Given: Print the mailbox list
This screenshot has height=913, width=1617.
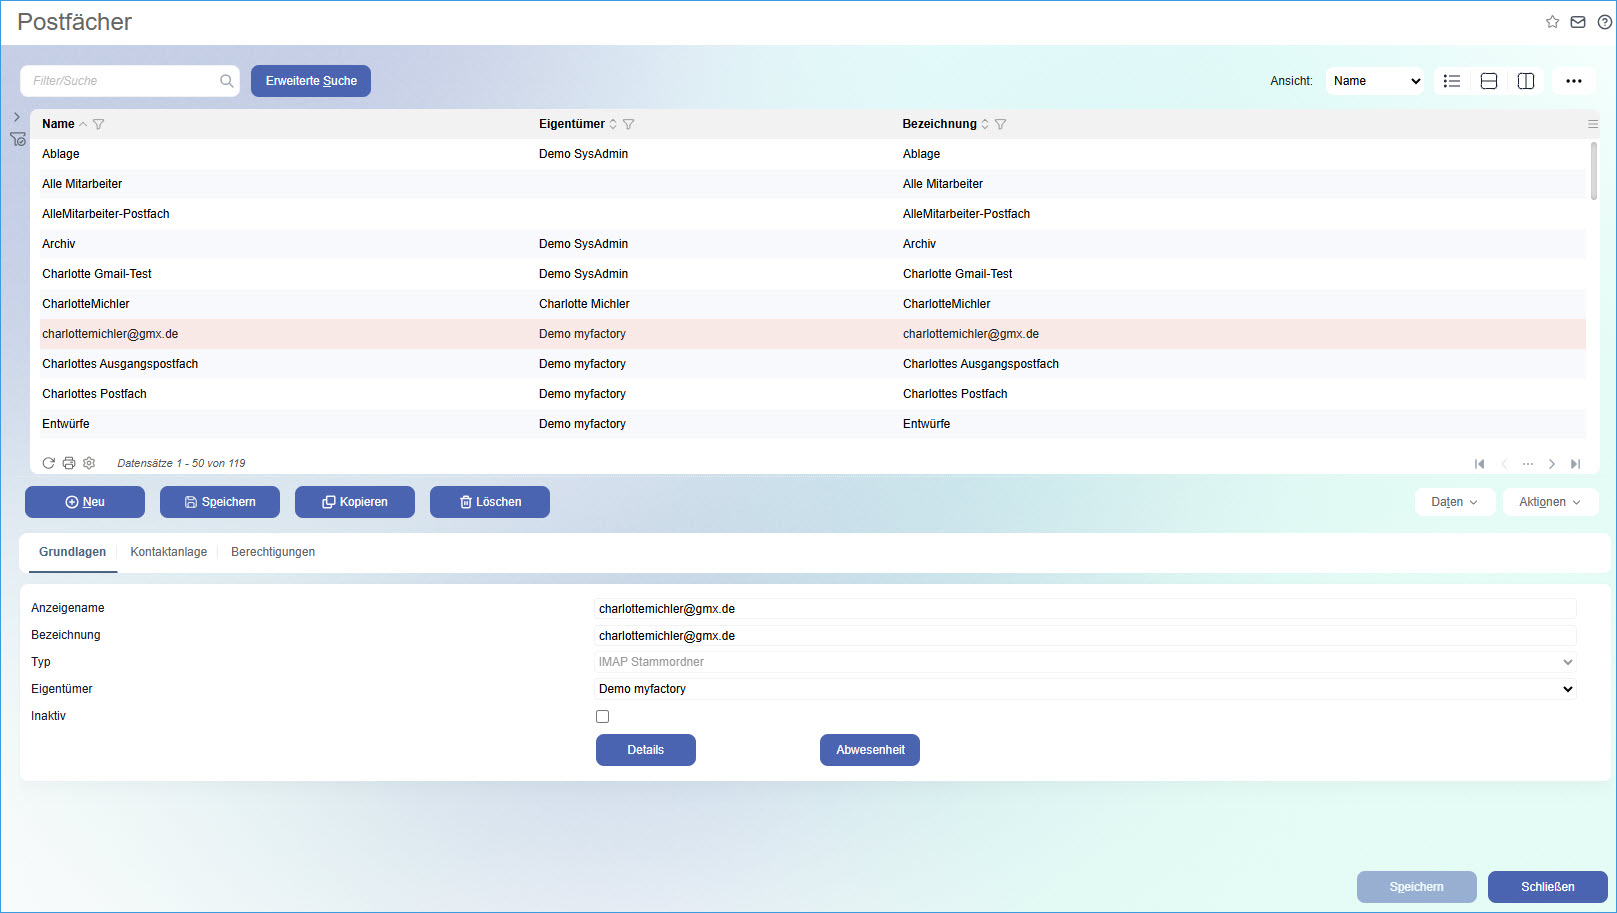Looking at the screenshot, I should (x=69, y=463).
